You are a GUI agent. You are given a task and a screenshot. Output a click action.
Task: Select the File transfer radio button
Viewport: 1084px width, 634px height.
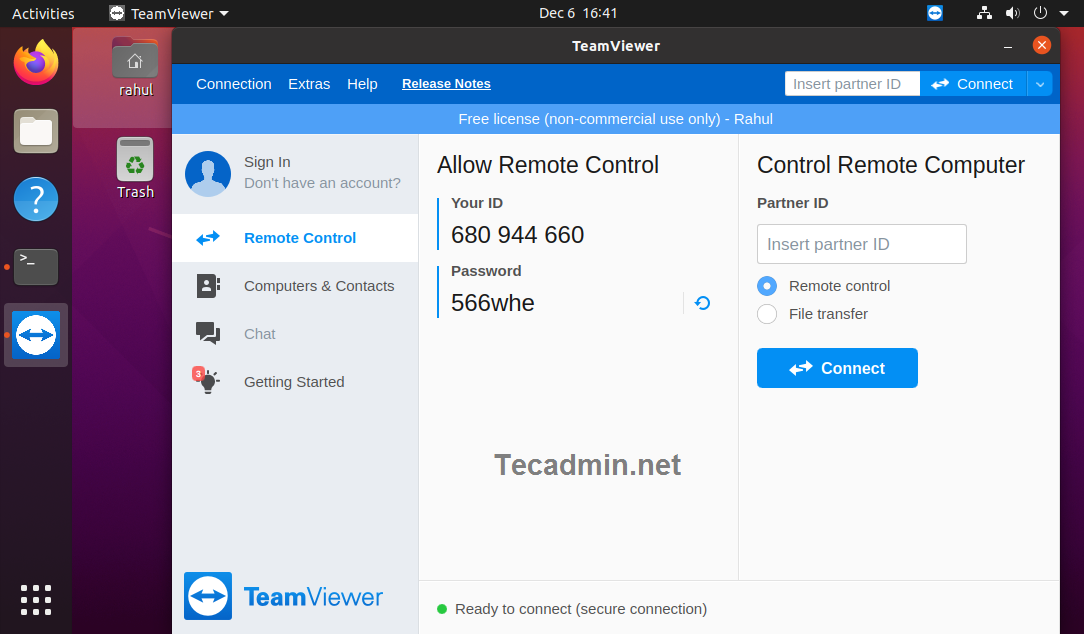pos(767,314)
